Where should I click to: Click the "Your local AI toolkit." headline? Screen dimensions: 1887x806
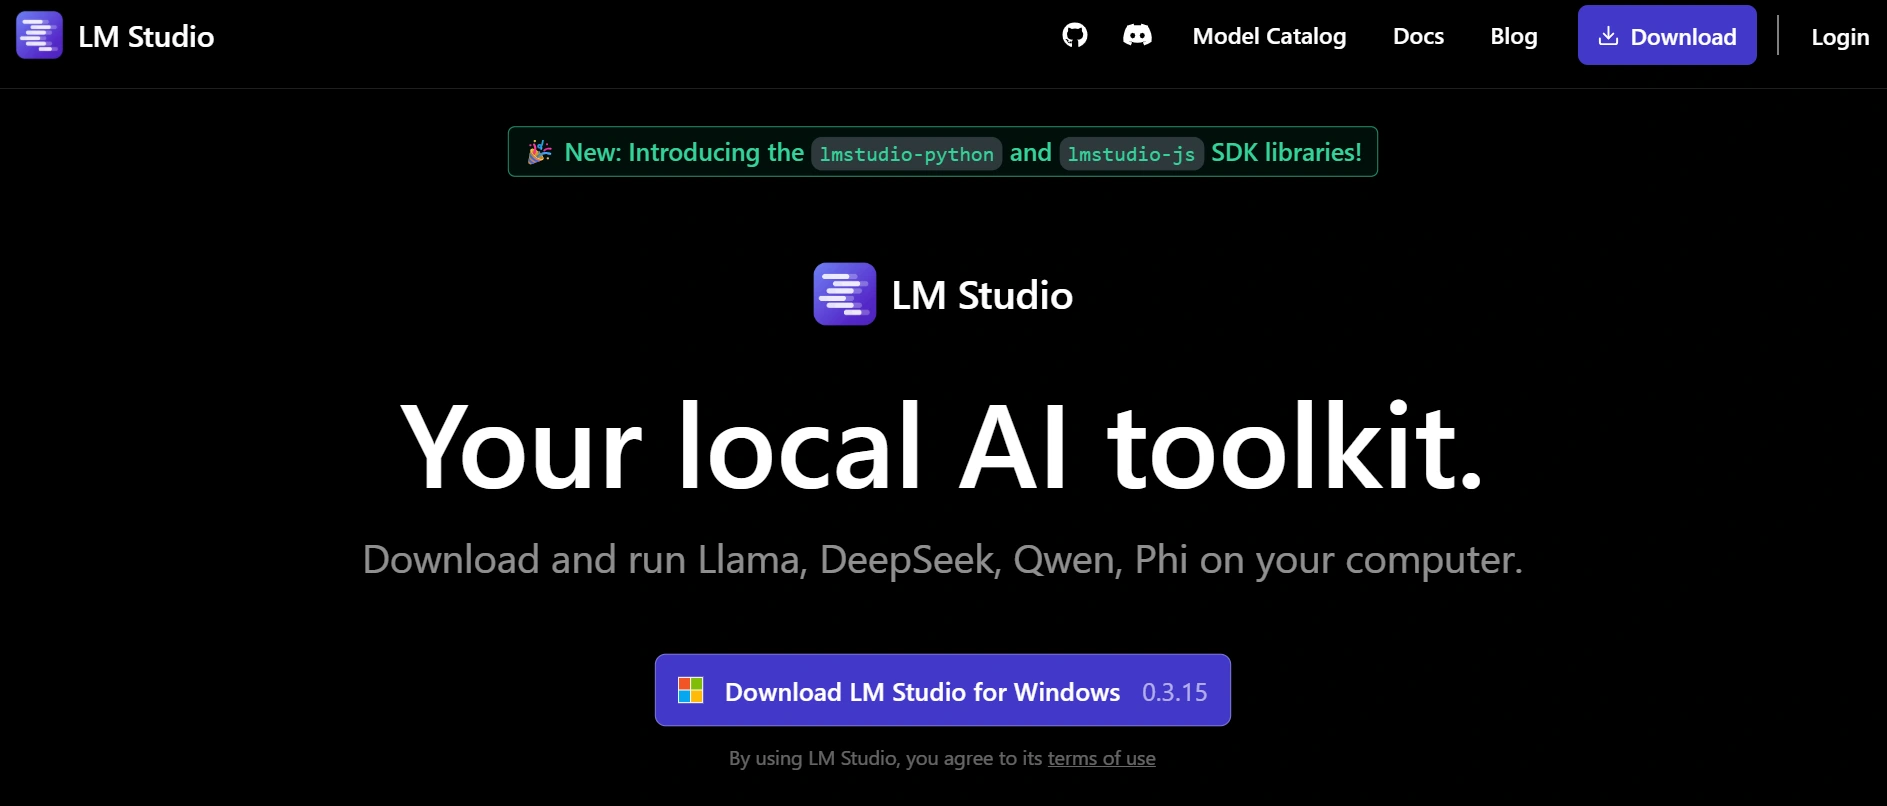941,446
